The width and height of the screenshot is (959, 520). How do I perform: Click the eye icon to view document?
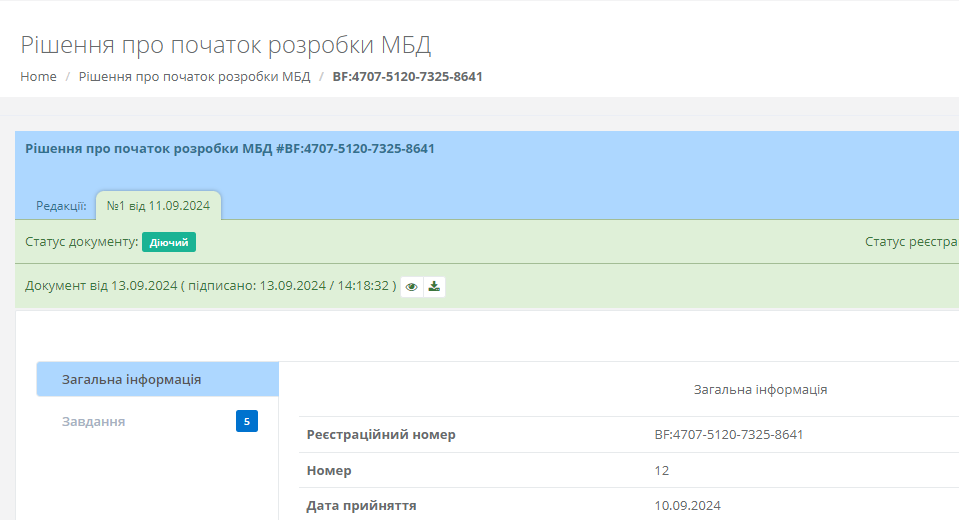(411, 287)
